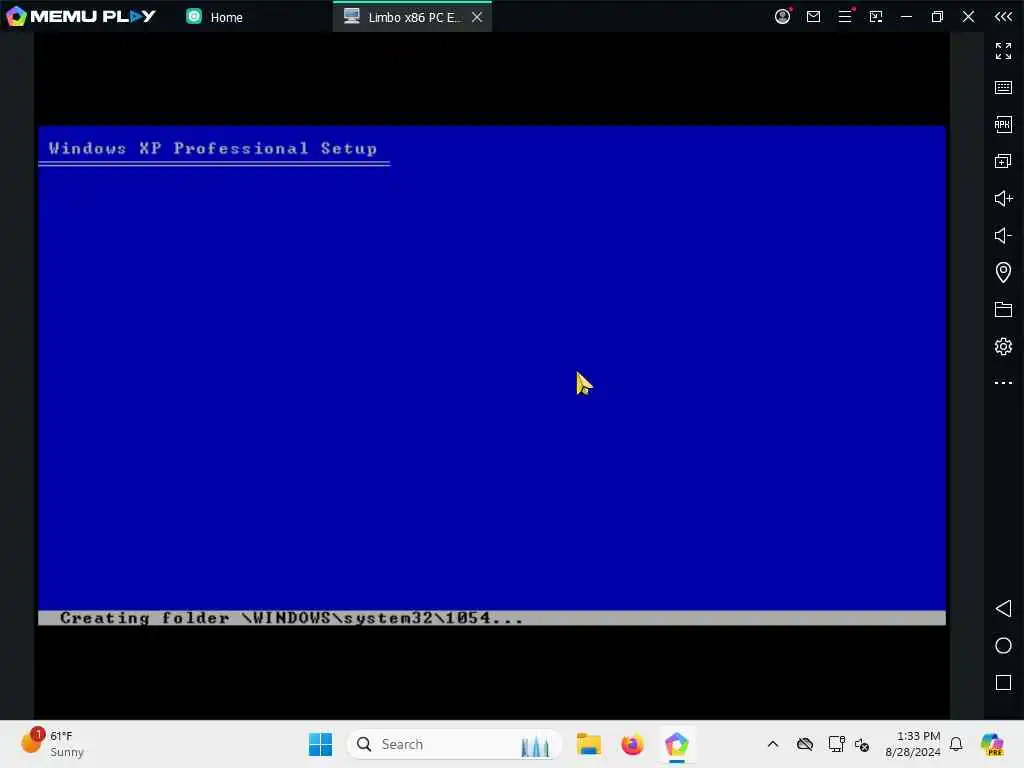The image size is (1024, 768).
Task: Switch to the Home tab
Action: pyautogui.click(x=214, y=17)
